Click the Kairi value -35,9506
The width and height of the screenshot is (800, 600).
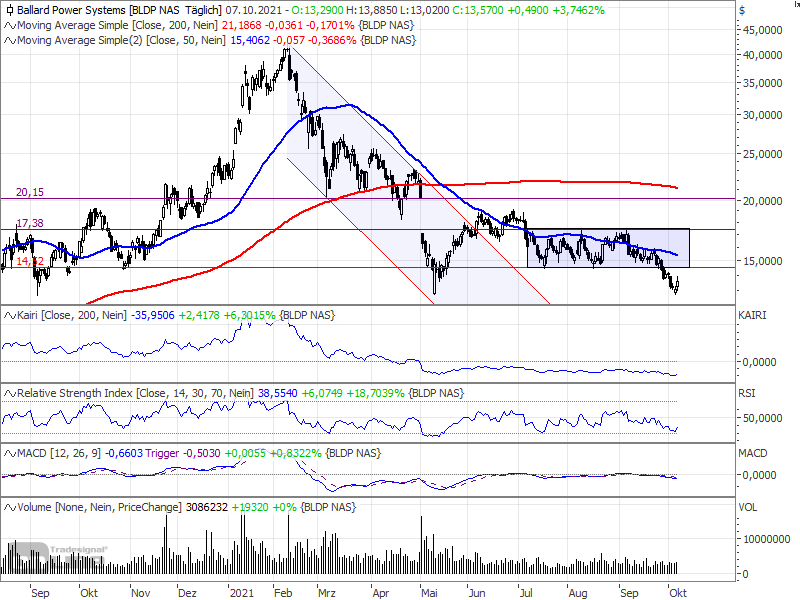coord(153,315)
